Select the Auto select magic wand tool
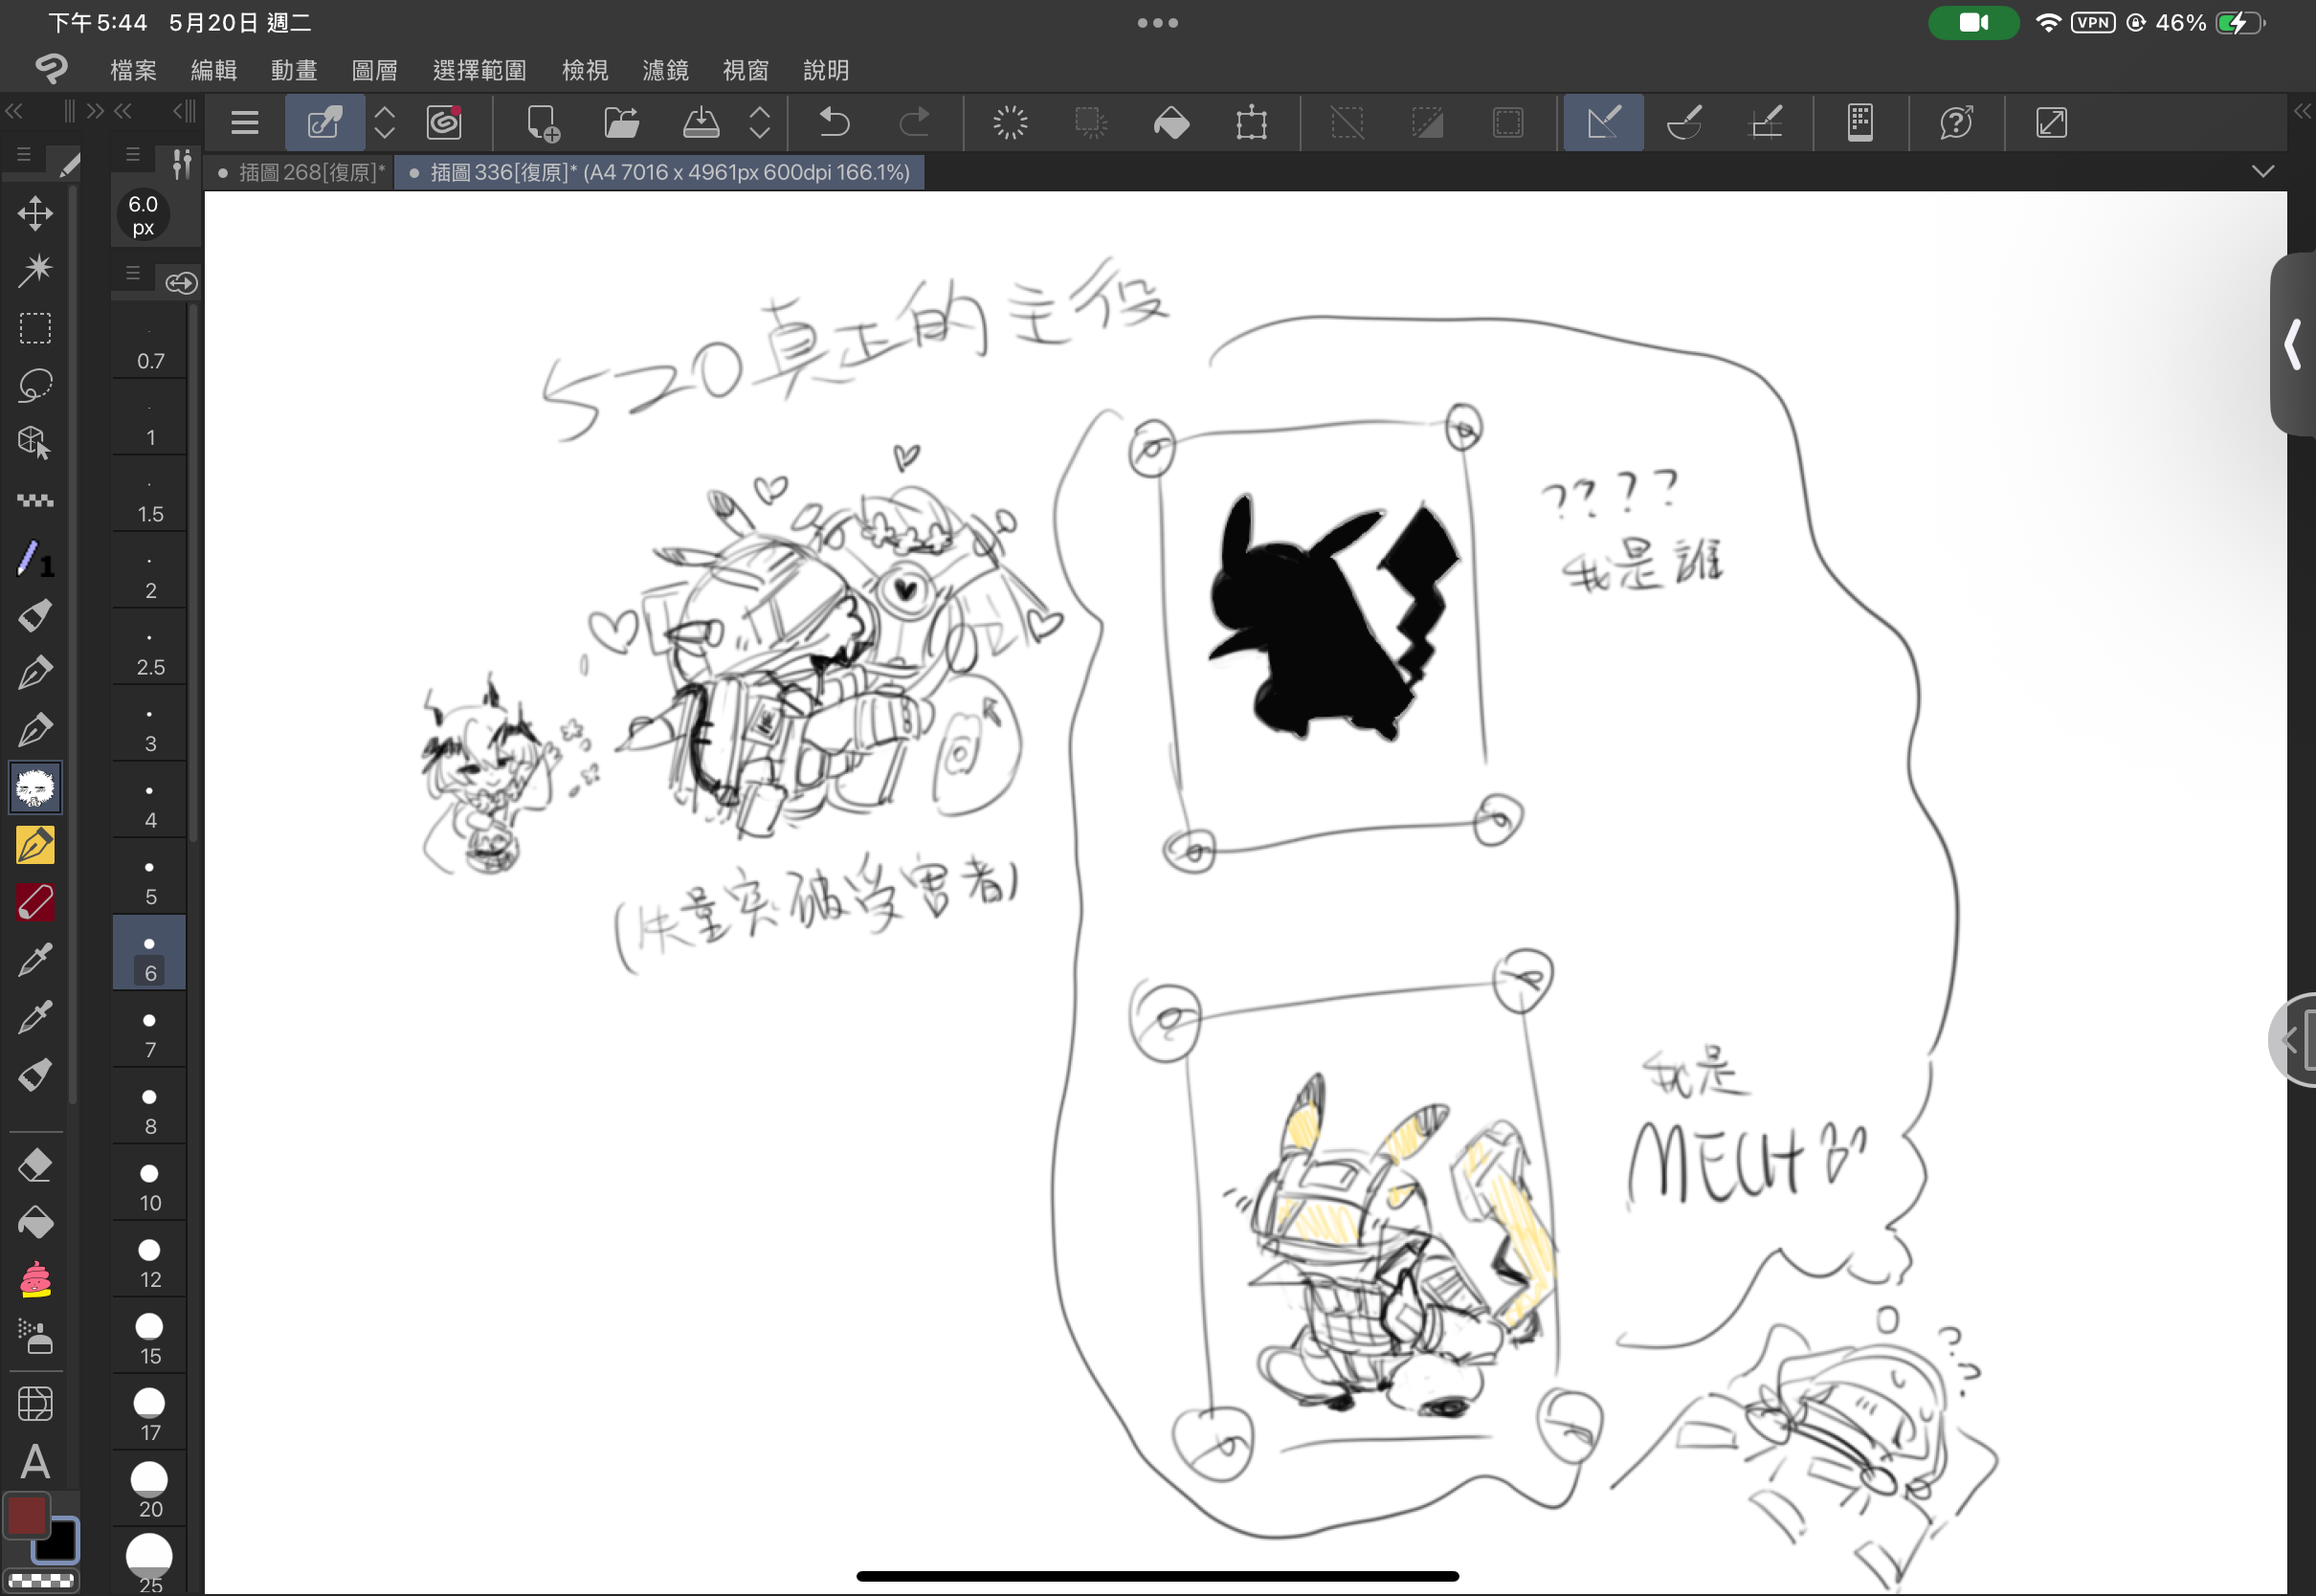 click(35, 270)
